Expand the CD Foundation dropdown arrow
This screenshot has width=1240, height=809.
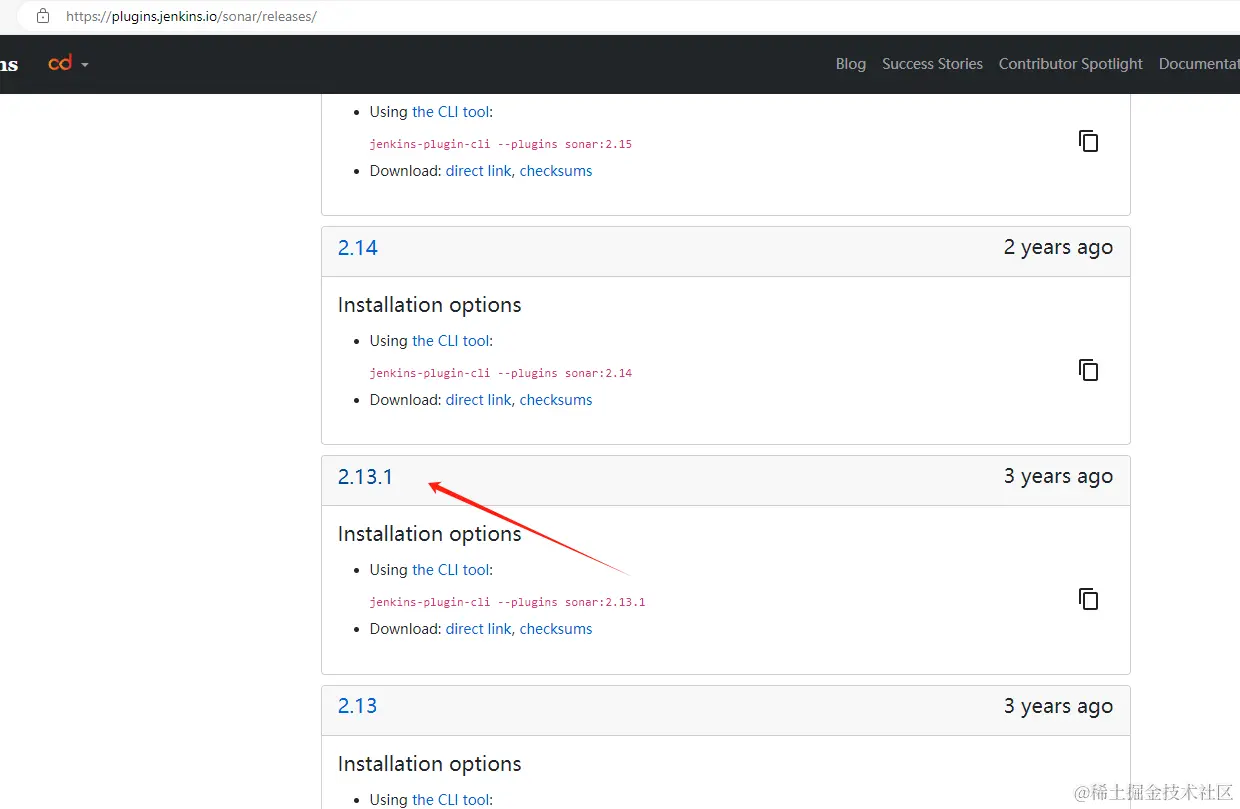click(x=85, y=65)
